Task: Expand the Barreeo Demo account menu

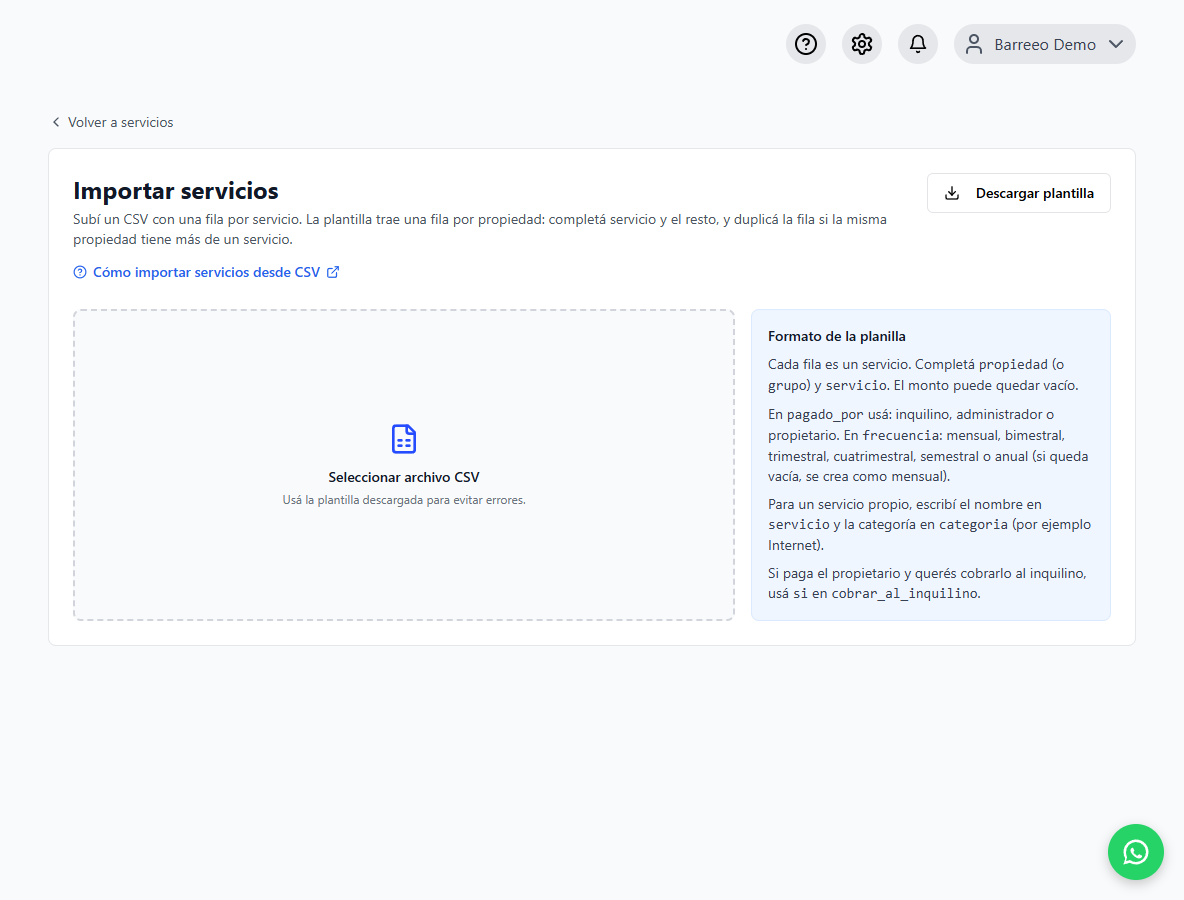Action: [x=1044, y=45]
